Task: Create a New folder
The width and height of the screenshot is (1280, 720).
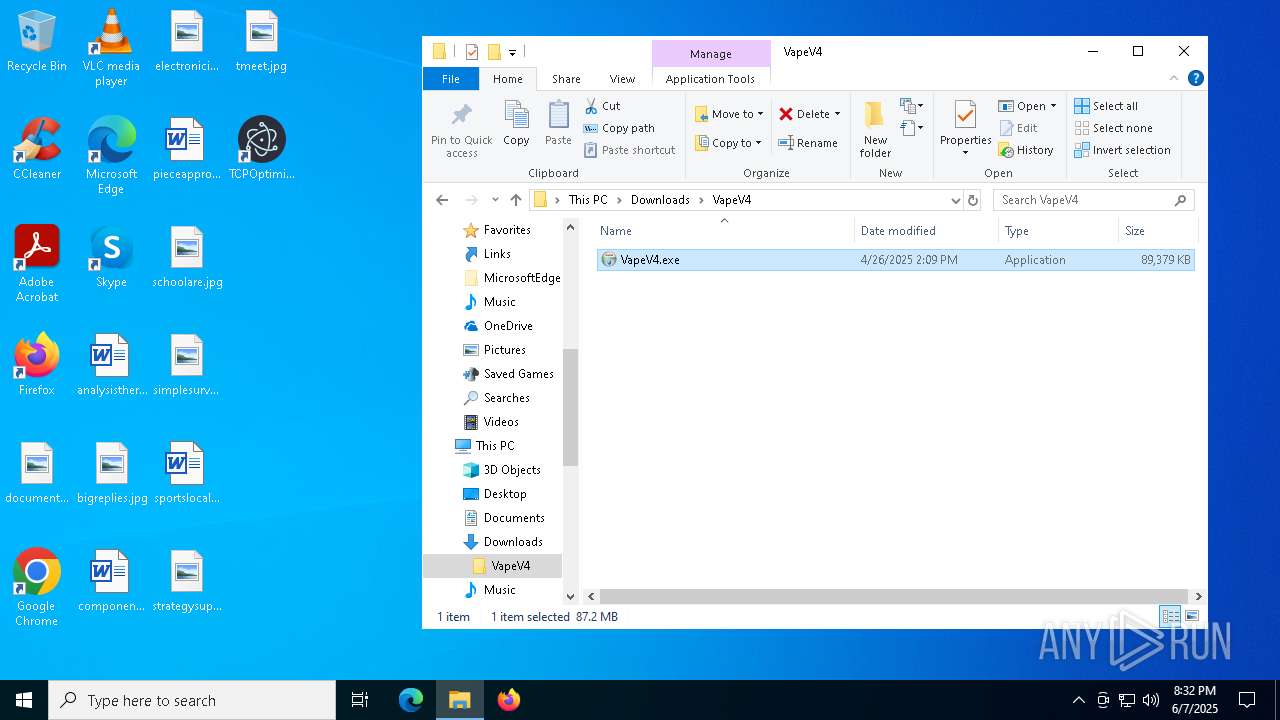Action: pyautogui.click(x=875, y=129)
